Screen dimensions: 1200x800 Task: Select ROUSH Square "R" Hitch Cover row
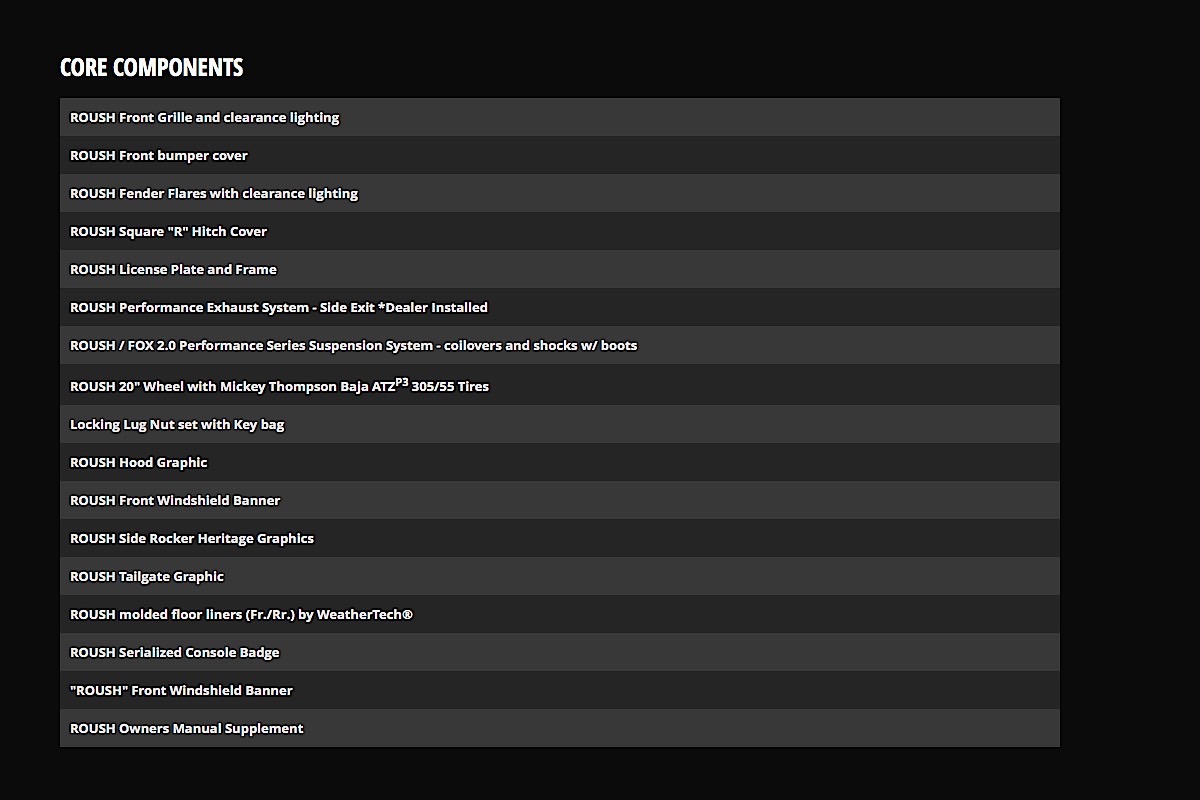tap(560, 231)
